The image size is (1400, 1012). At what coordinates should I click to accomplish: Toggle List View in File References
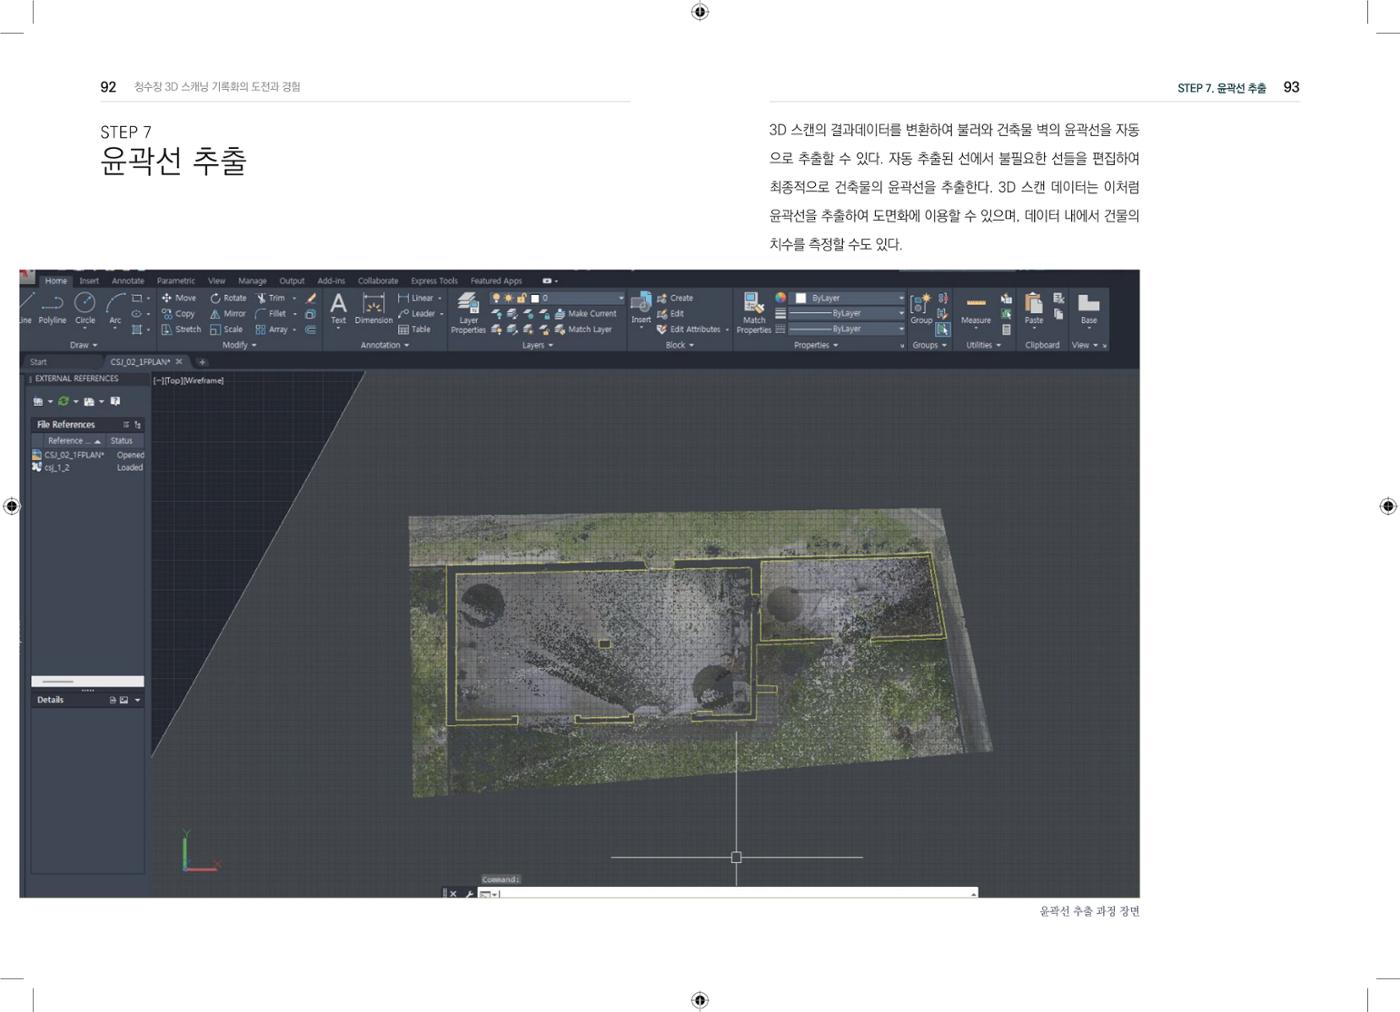(x=126, y=425)
